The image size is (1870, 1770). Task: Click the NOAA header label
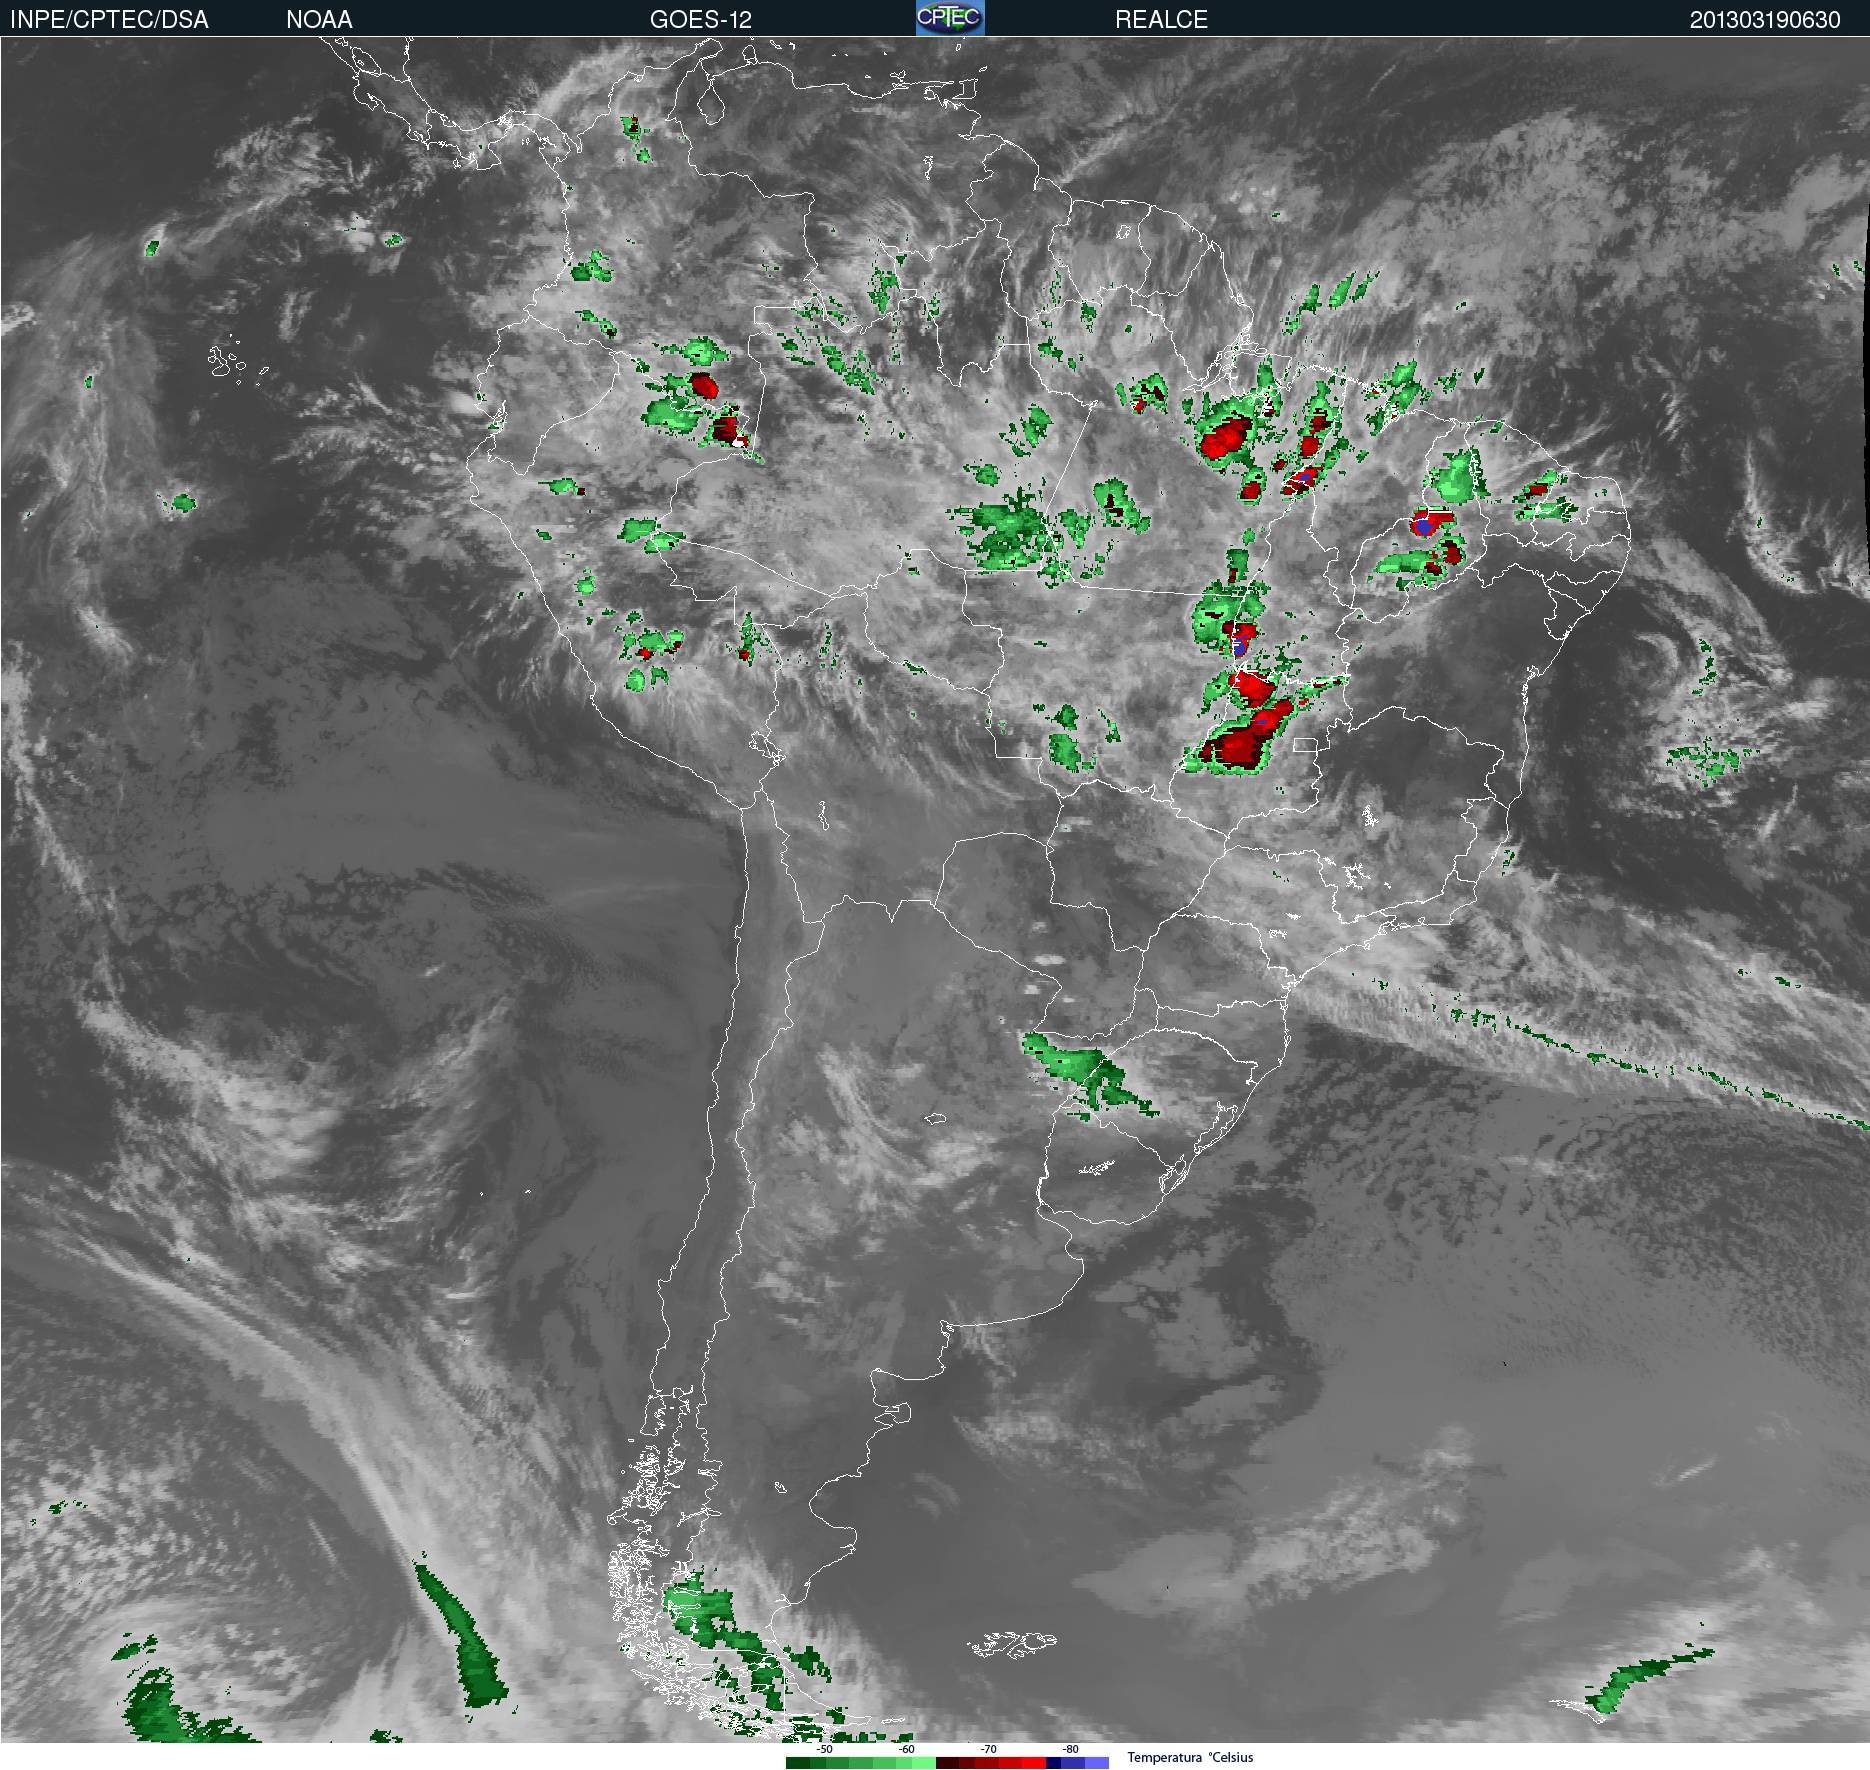[x=319, y=19]
